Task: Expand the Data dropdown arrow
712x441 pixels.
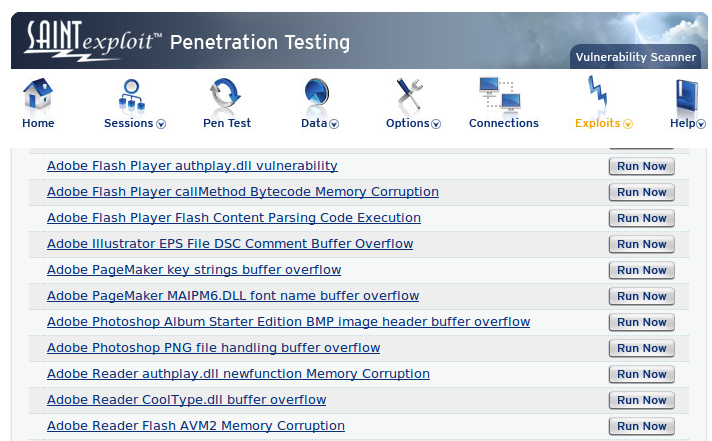Action: click(334, 124)
